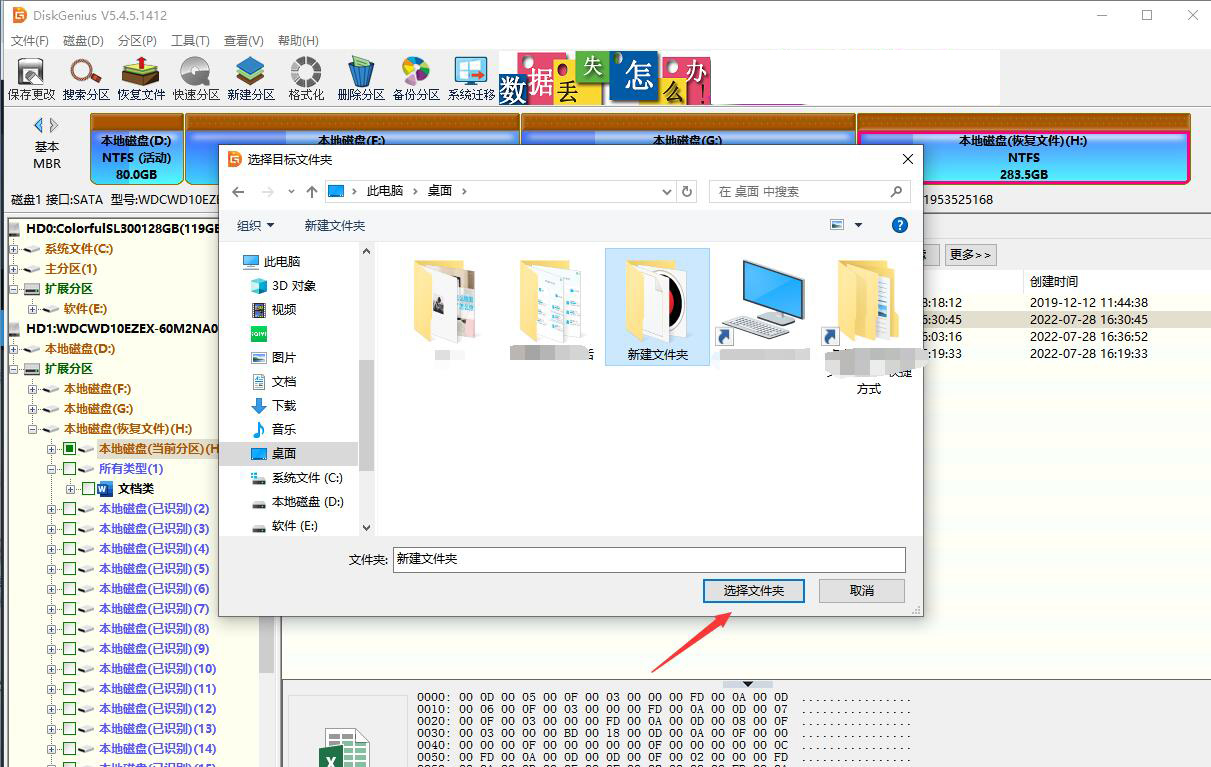Expand the 系统文件(C:) tree node

tap(13, 249)
